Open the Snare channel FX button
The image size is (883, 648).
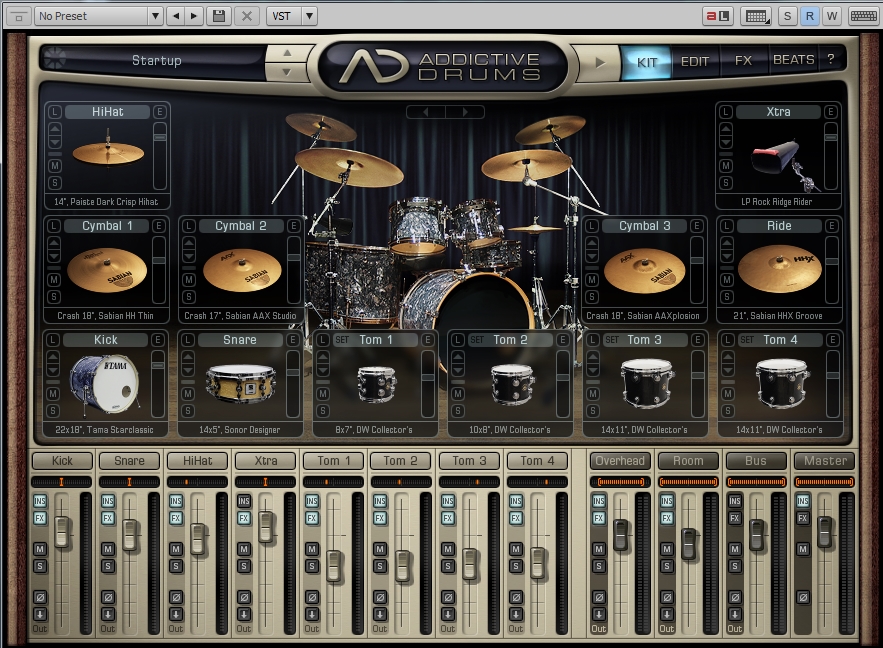tap(108, 518)
